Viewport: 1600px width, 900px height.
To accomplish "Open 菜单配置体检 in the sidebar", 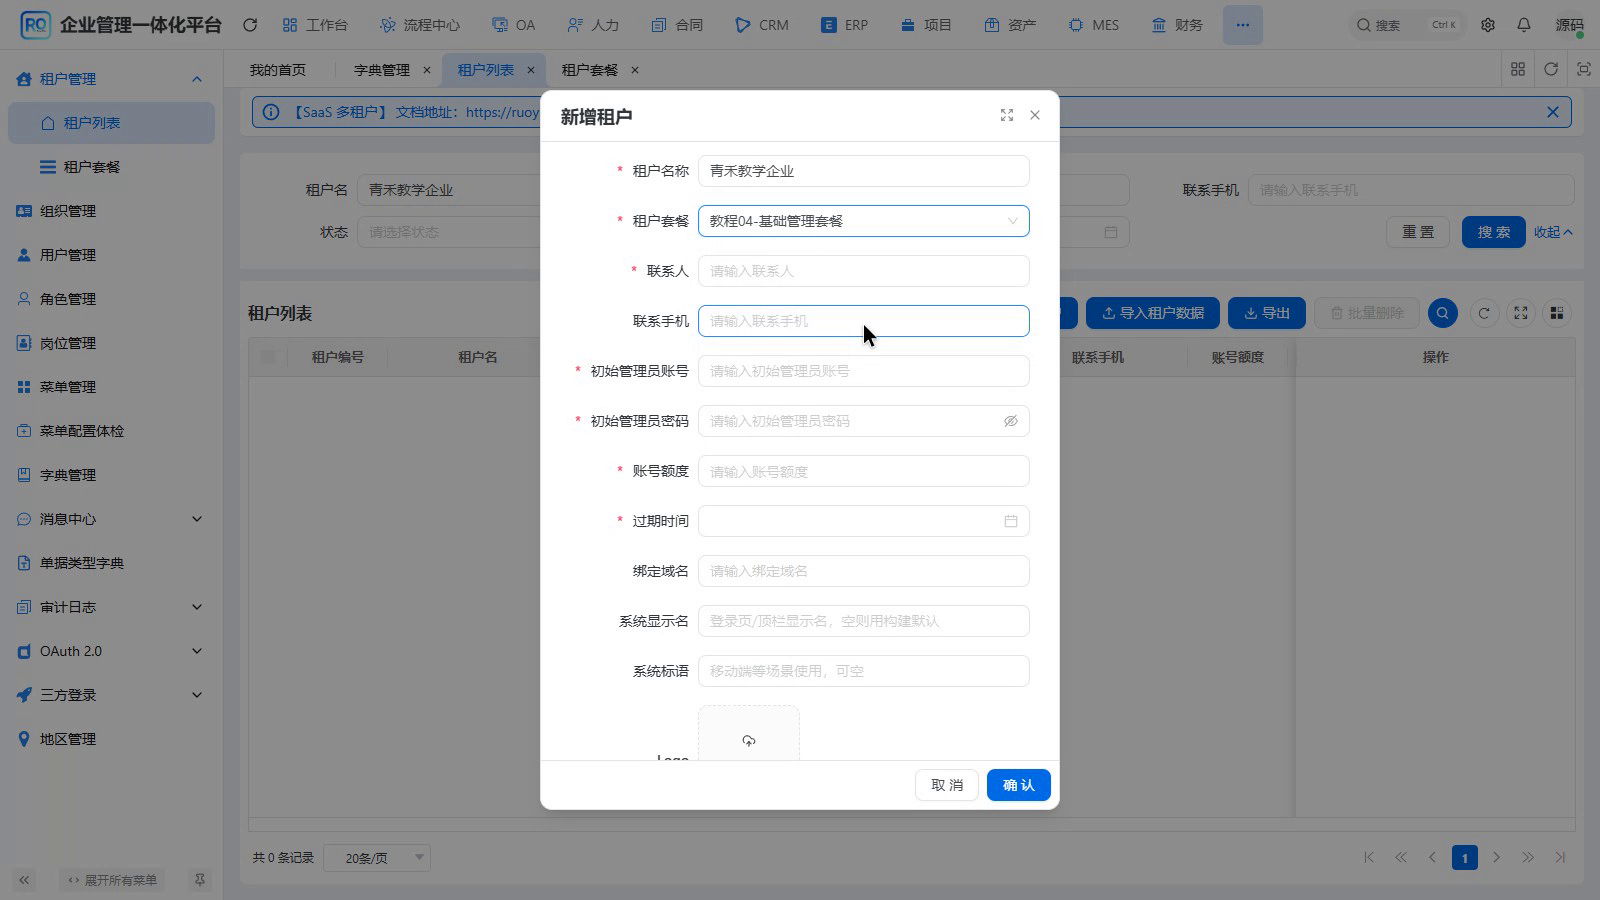I will pyautogui.click(x=112, y=431).
